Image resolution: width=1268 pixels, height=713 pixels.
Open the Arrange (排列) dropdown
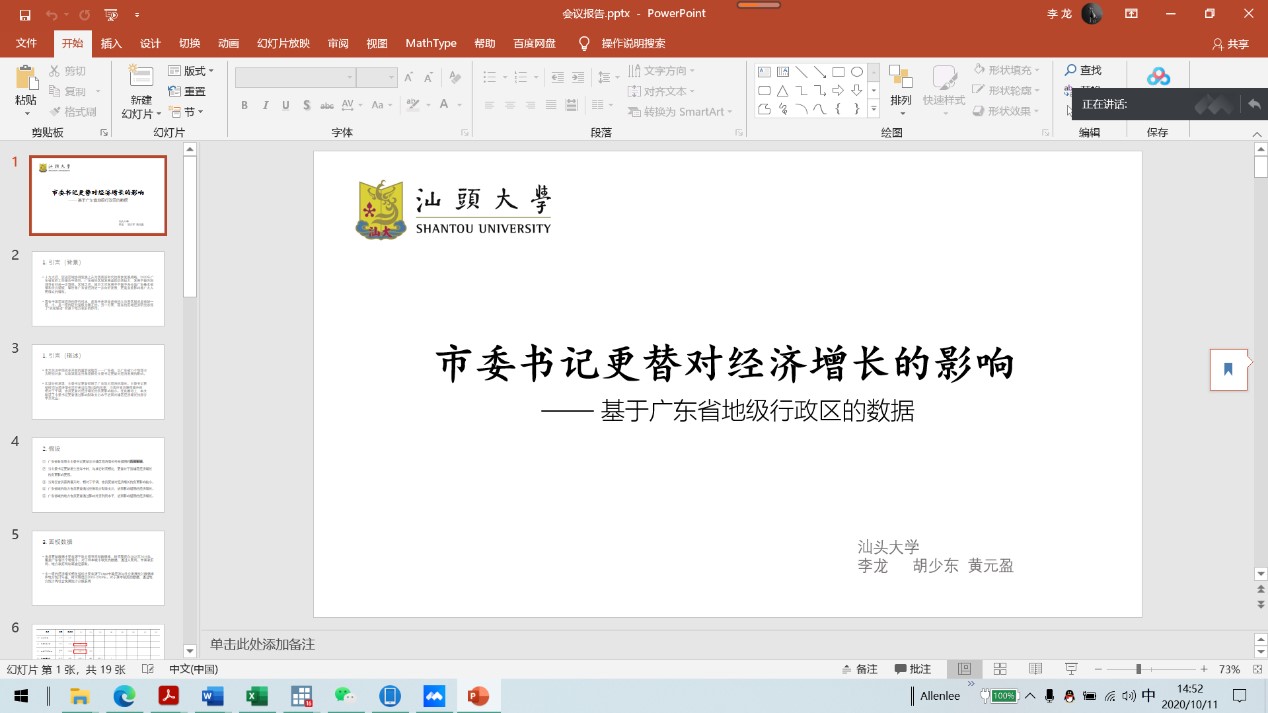click(901, 87)
